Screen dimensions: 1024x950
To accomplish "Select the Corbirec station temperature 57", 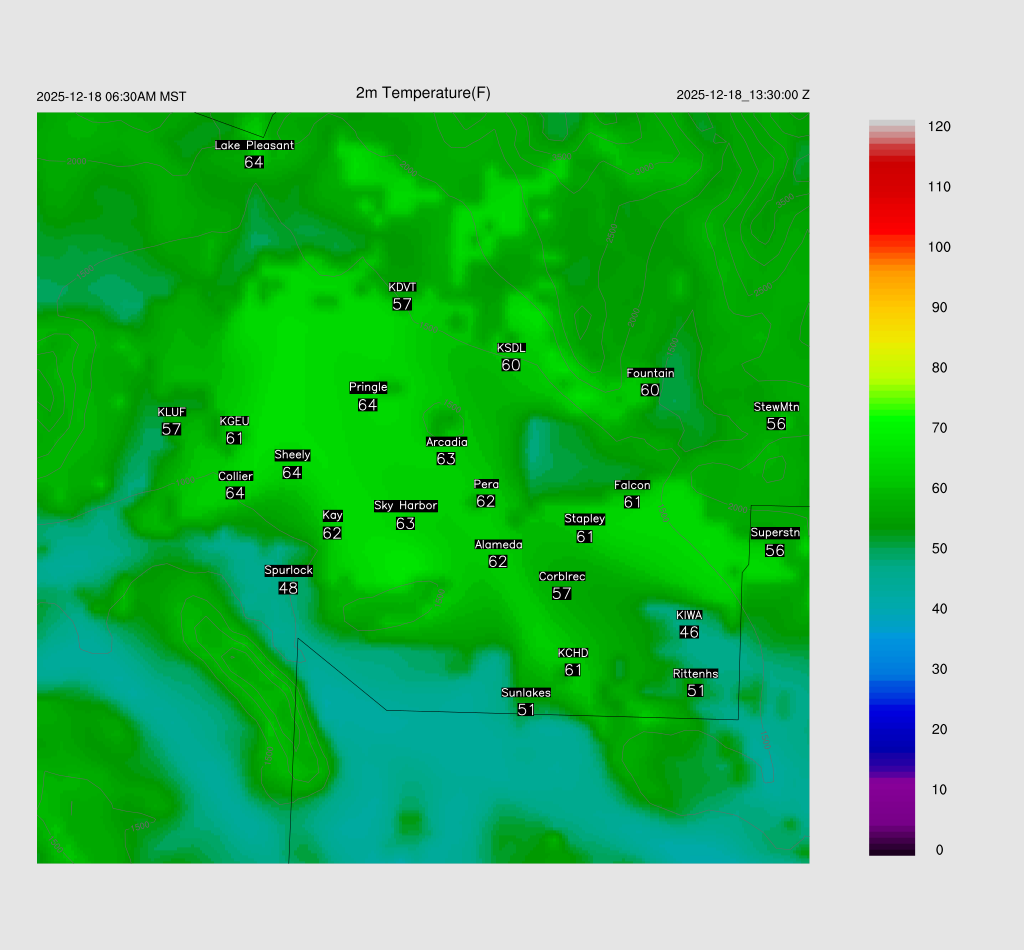I will click(562, 594).
